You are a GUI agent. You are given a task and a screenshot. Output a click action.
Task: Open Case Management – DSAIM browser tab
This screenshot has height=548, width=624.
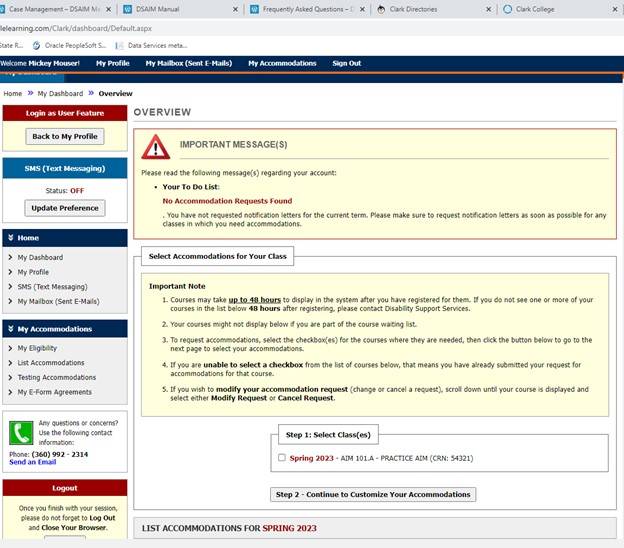(x=54, y=9)
